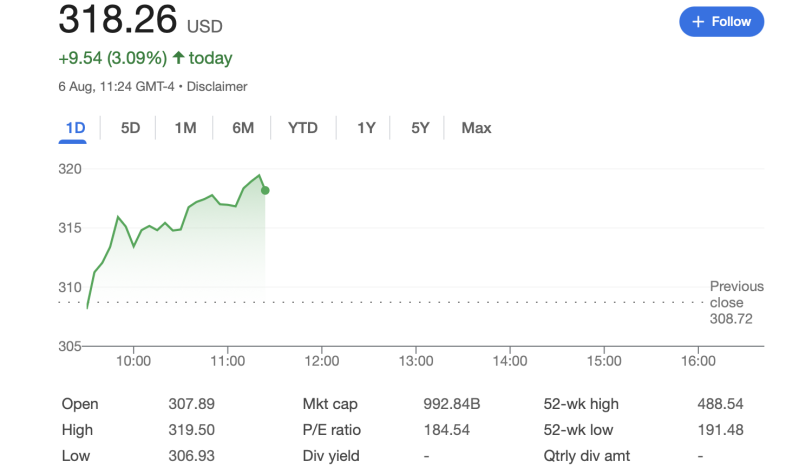View the 1Y price history tab
The width and height of the screenshot is (799, 475).
pyautogui.click(x=366, y=128)
